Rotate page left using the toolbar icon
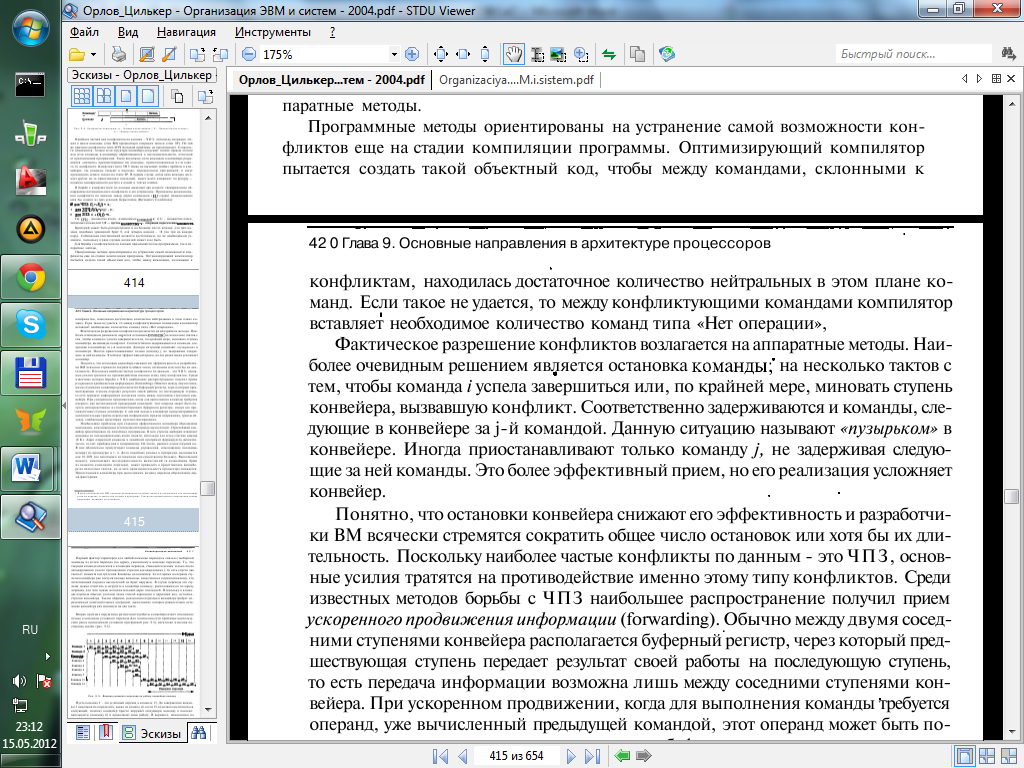This screenshot has width=1024, height=768. (x=197, y=54)
